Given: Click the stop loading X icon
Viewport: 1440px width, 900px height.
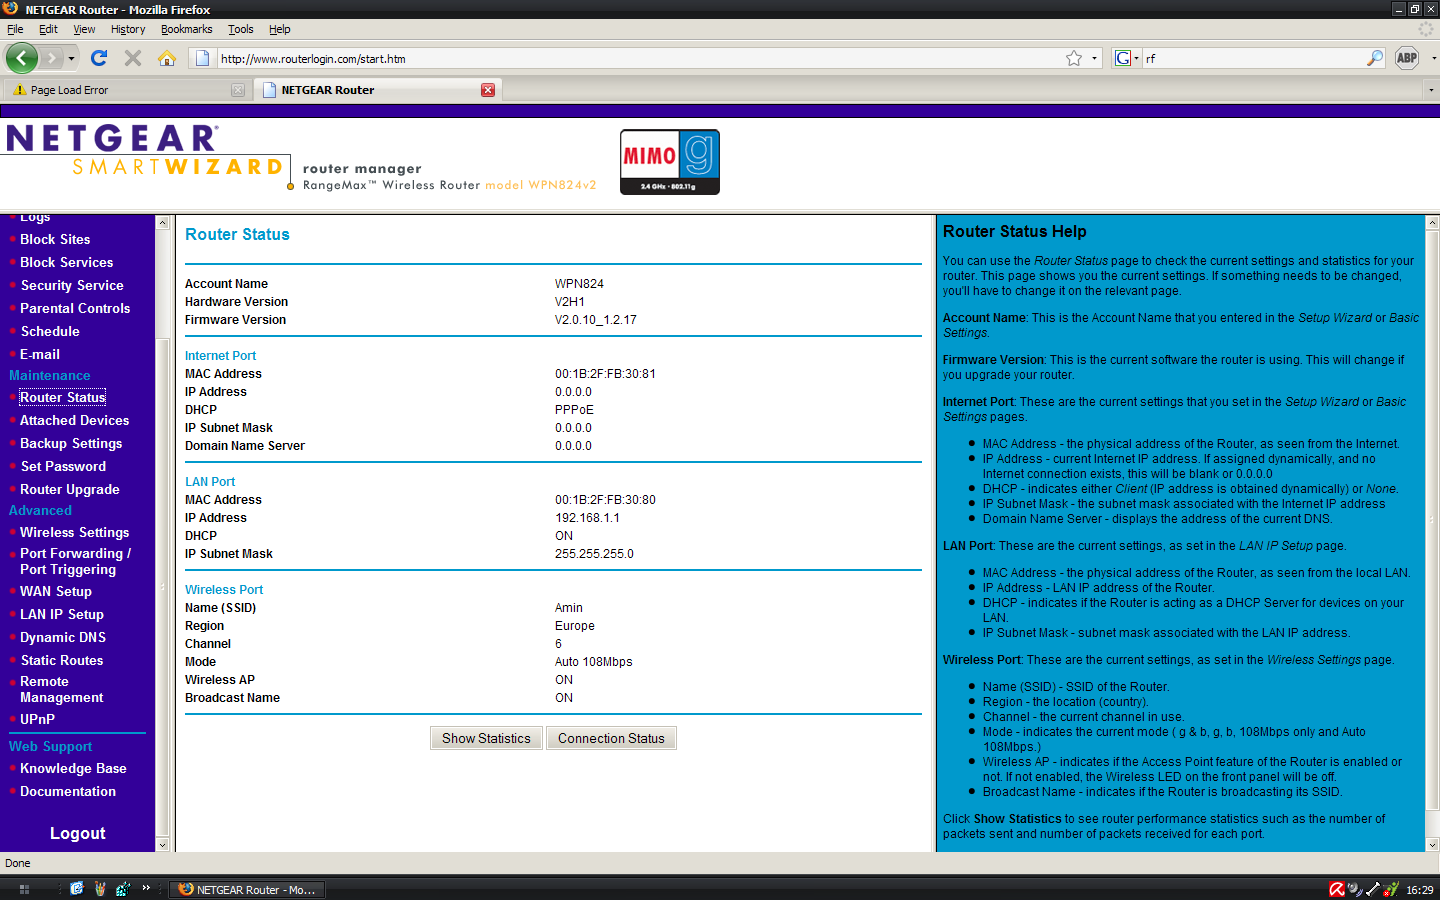Looking at the screenshot, I should 133,58.
